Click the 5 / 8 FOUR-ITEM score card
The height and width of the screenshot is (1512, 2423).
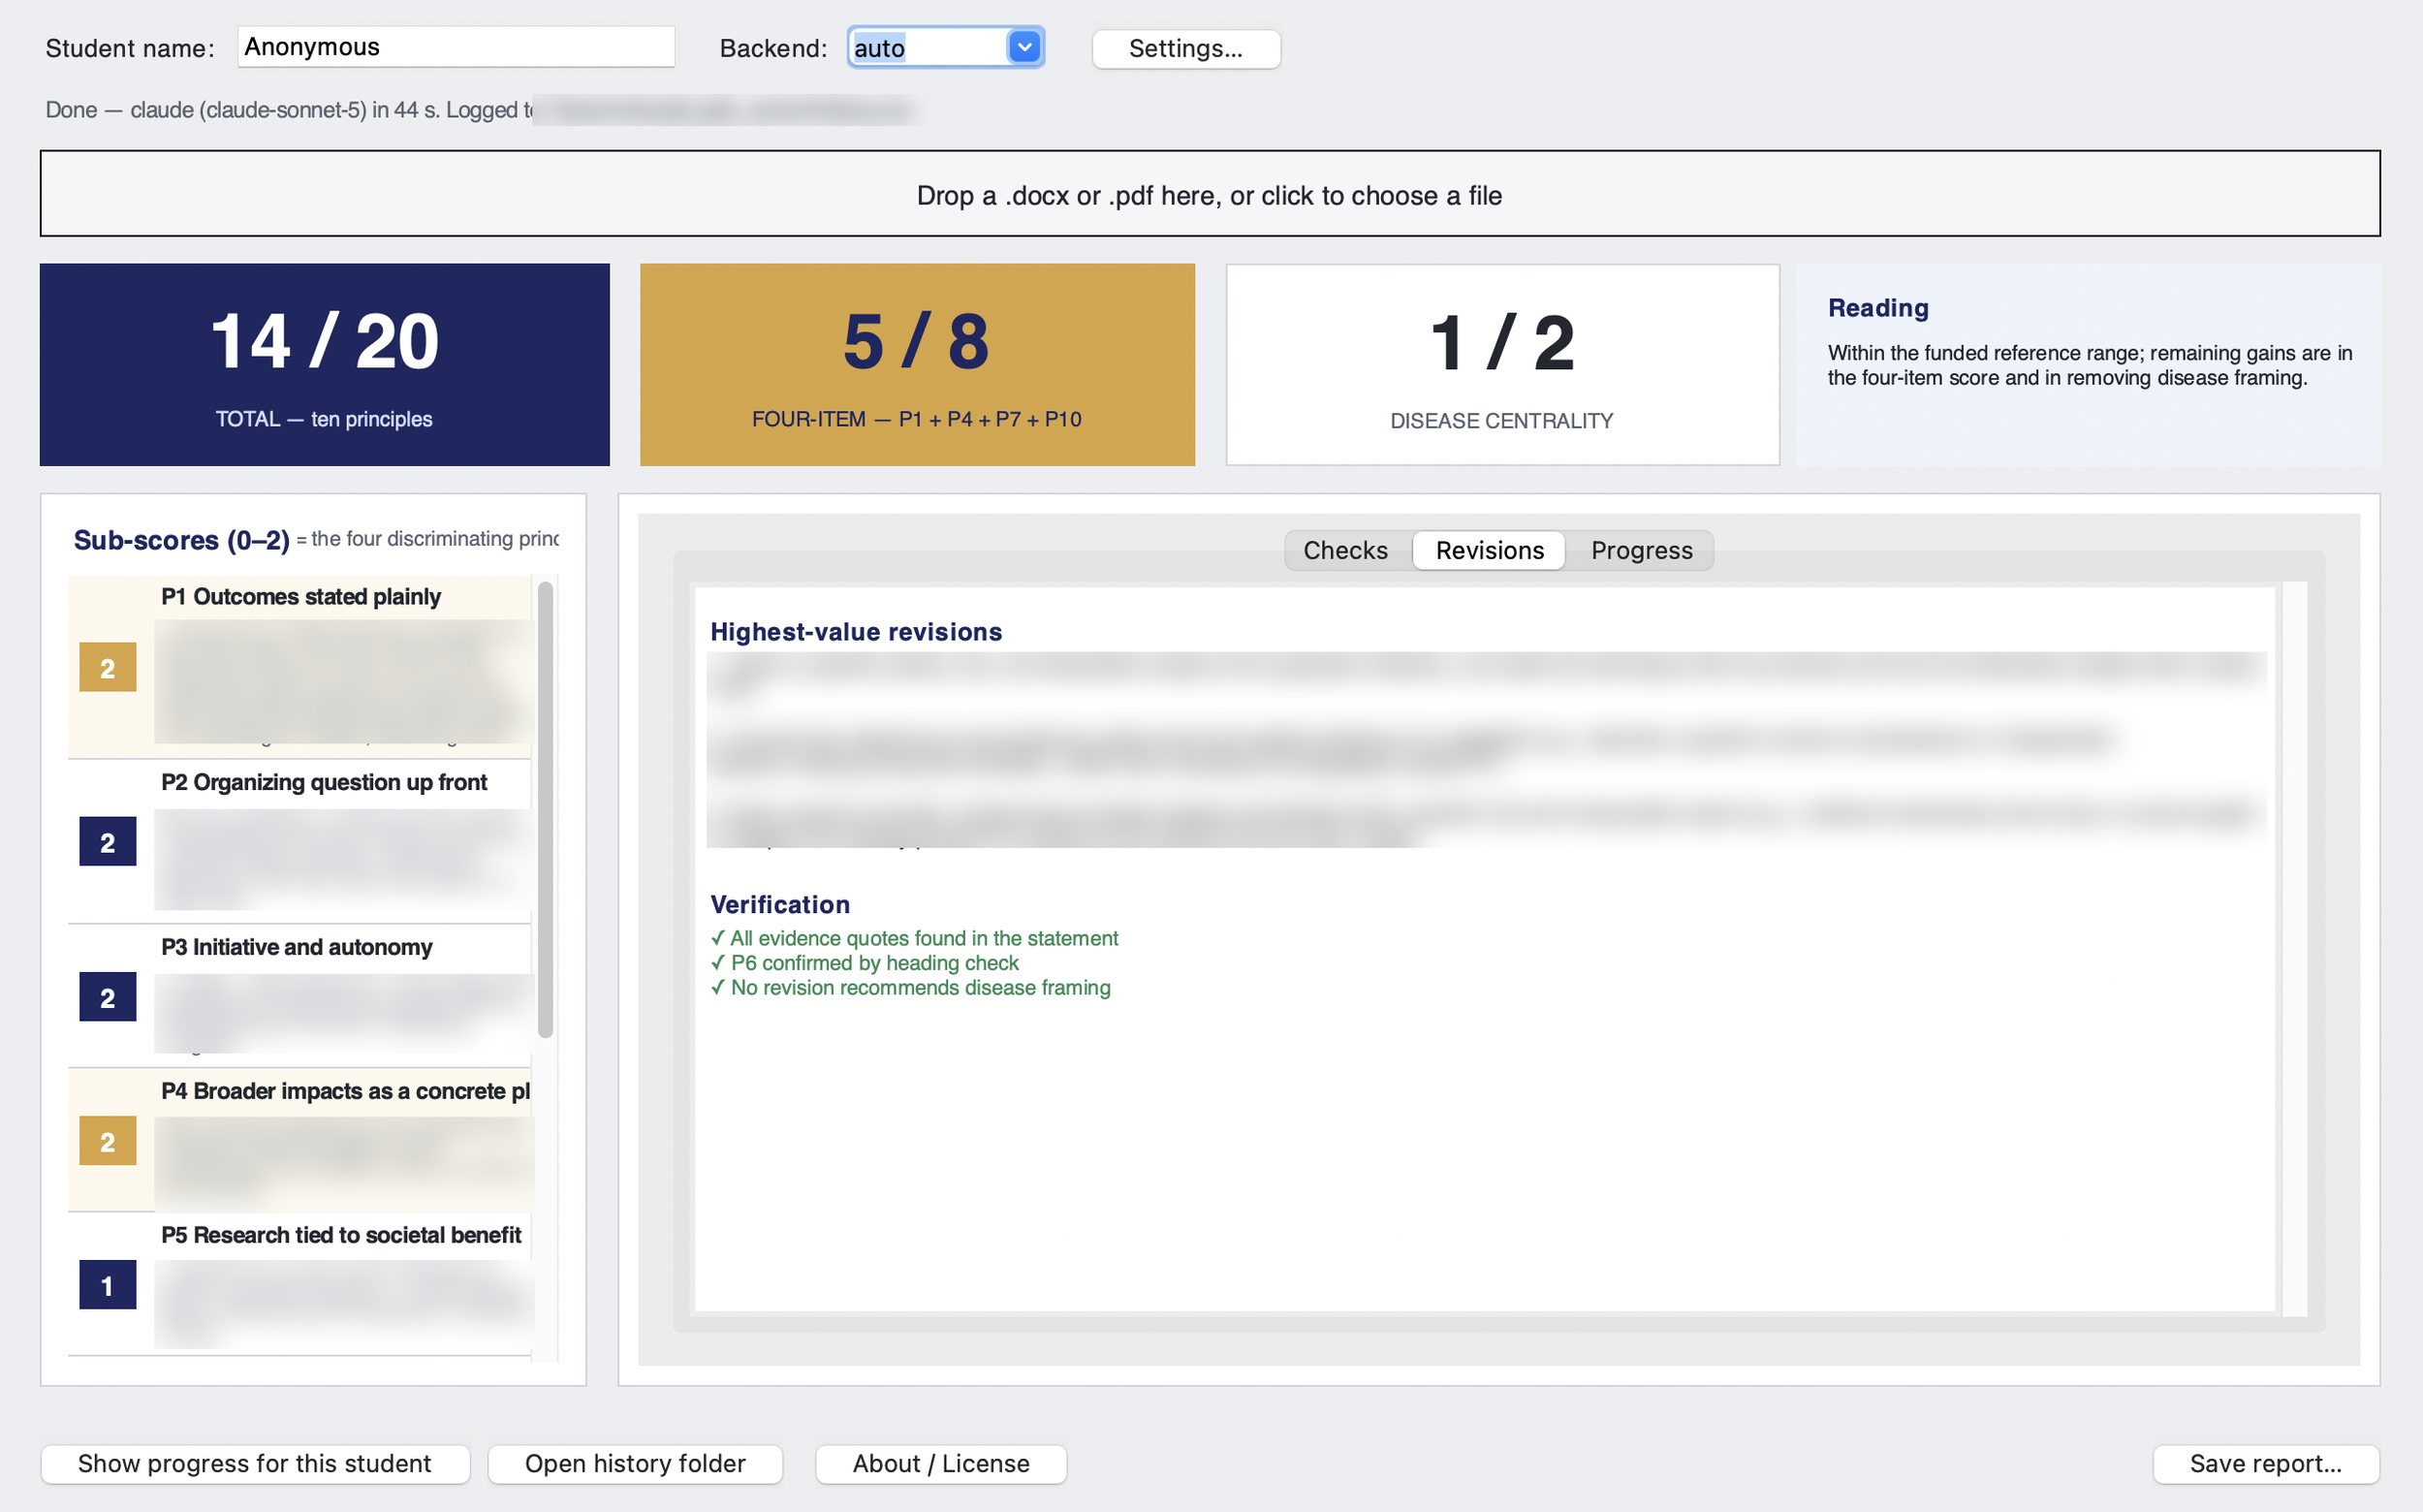click(917, 364)
